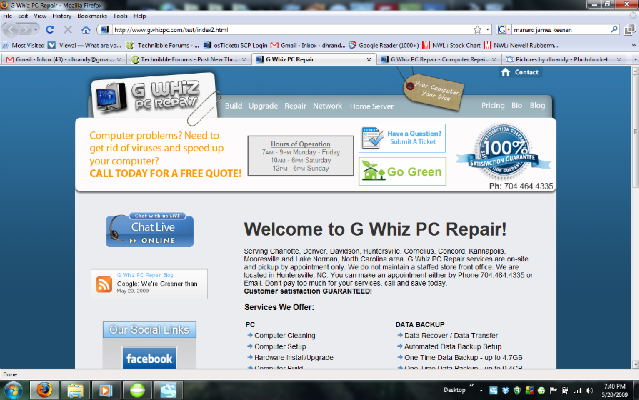Open the NWL Stock Chart bookmark
The image size is (639, 400).
click(452, 45)
